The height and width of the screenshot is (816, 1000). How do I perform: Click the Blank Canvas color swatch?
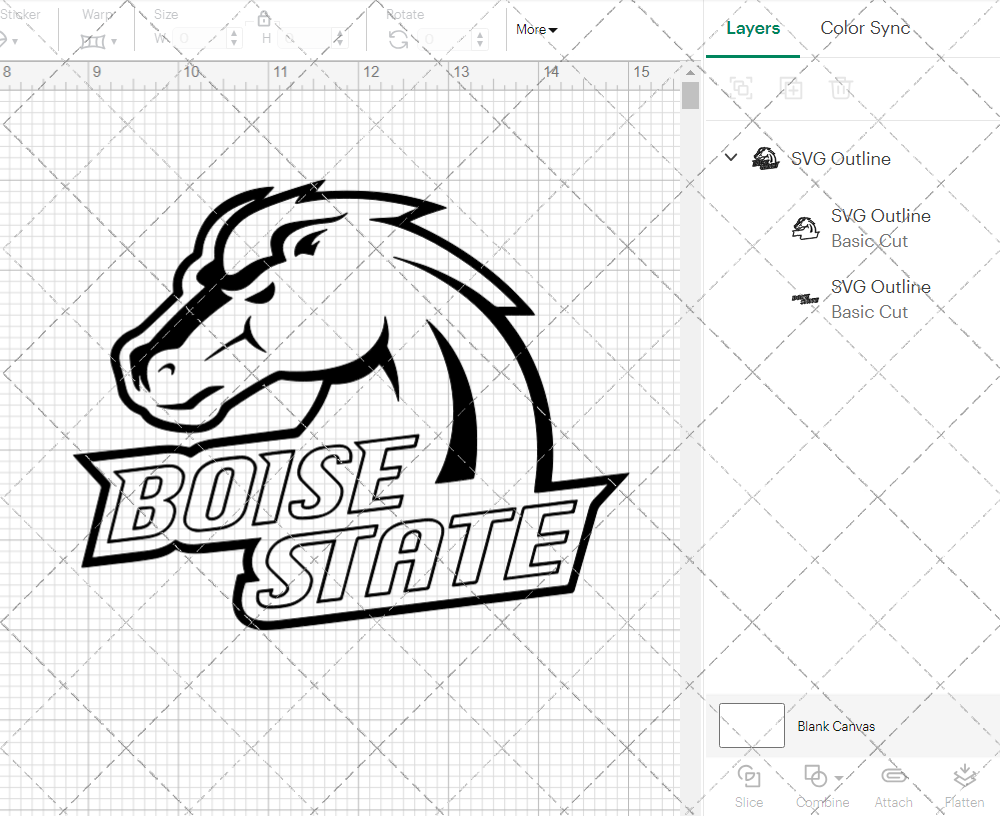click(750, 726)
